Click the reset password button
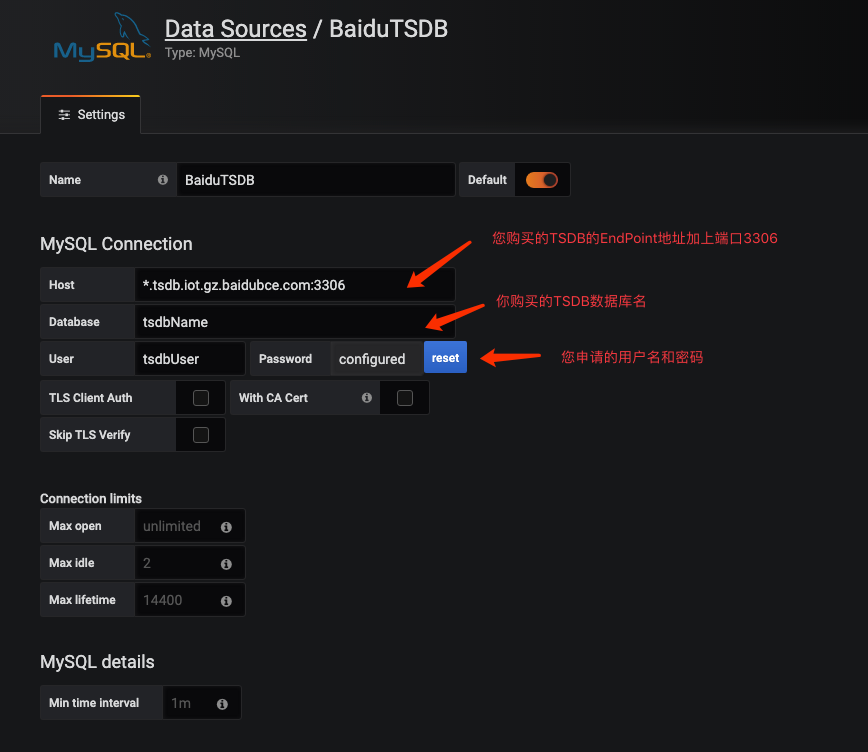This screenshot has width=868, height=752. pyautogui.click(x=445, y=357)
